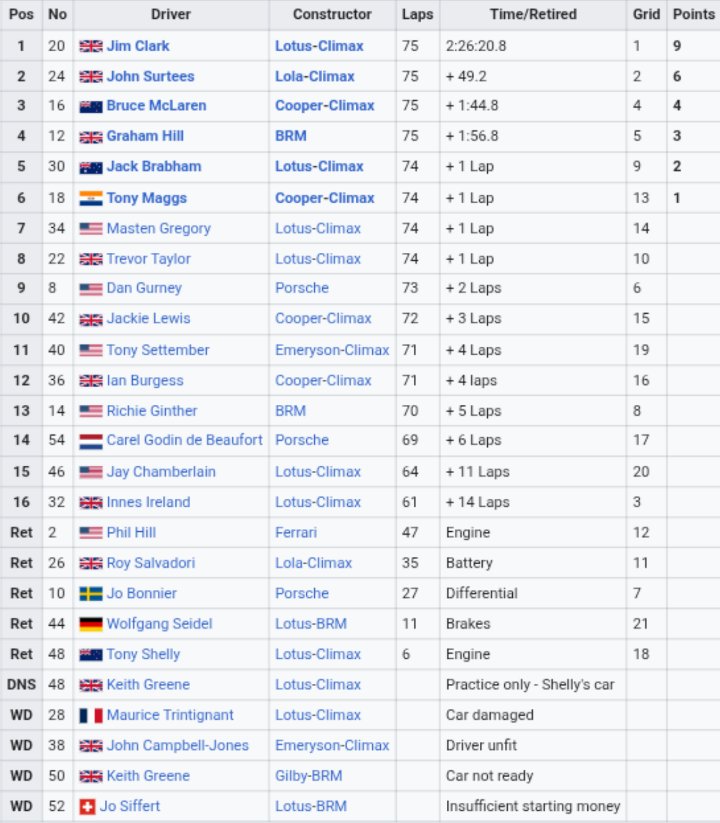Click the UK flag beside Trevor Taylor
Viewport: 720px width, 823px height.
pyautogui.click(x=91, y=259)
